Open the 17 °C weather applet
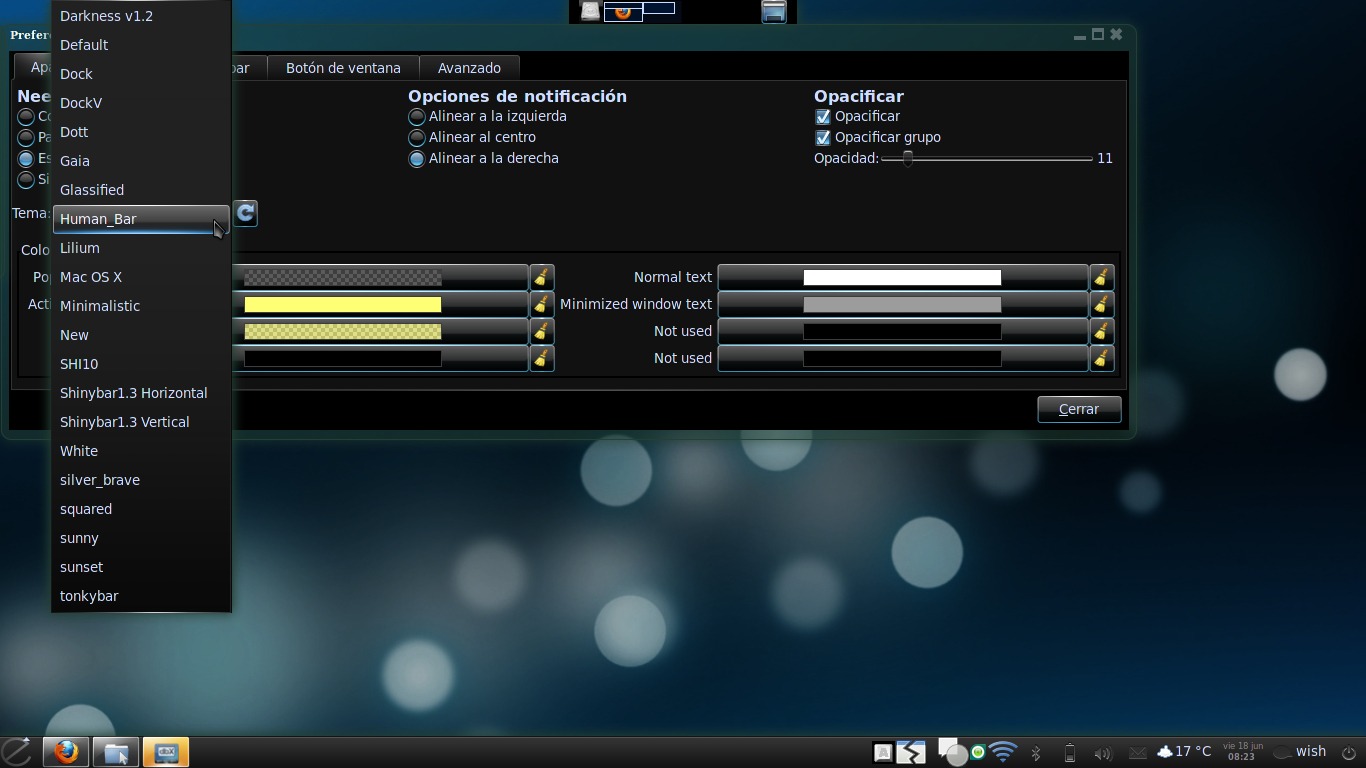1366x768 pixels. tap(1184, 752)
